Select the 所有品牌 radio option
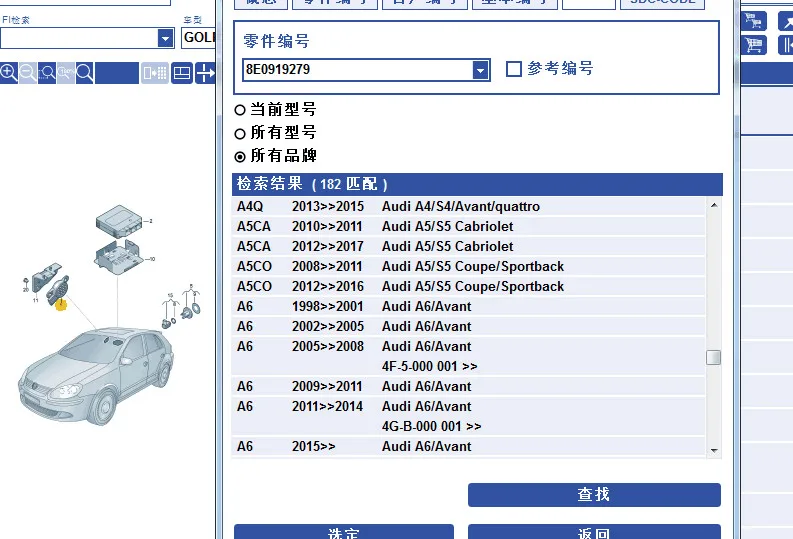This screenshot has height=539, width=793. (240, 157)
